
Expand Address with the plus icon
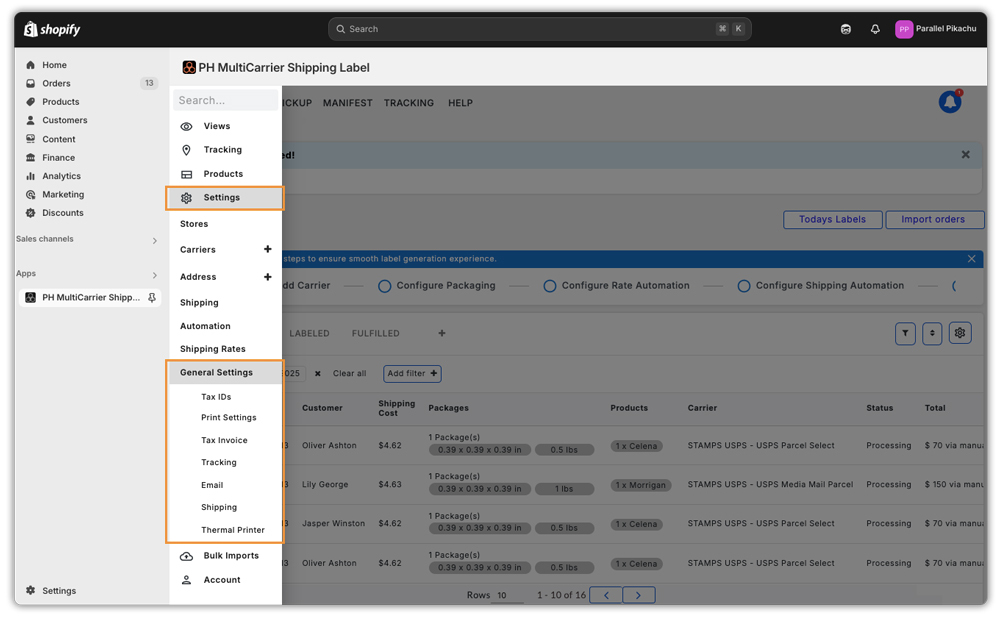pos(268,277)
